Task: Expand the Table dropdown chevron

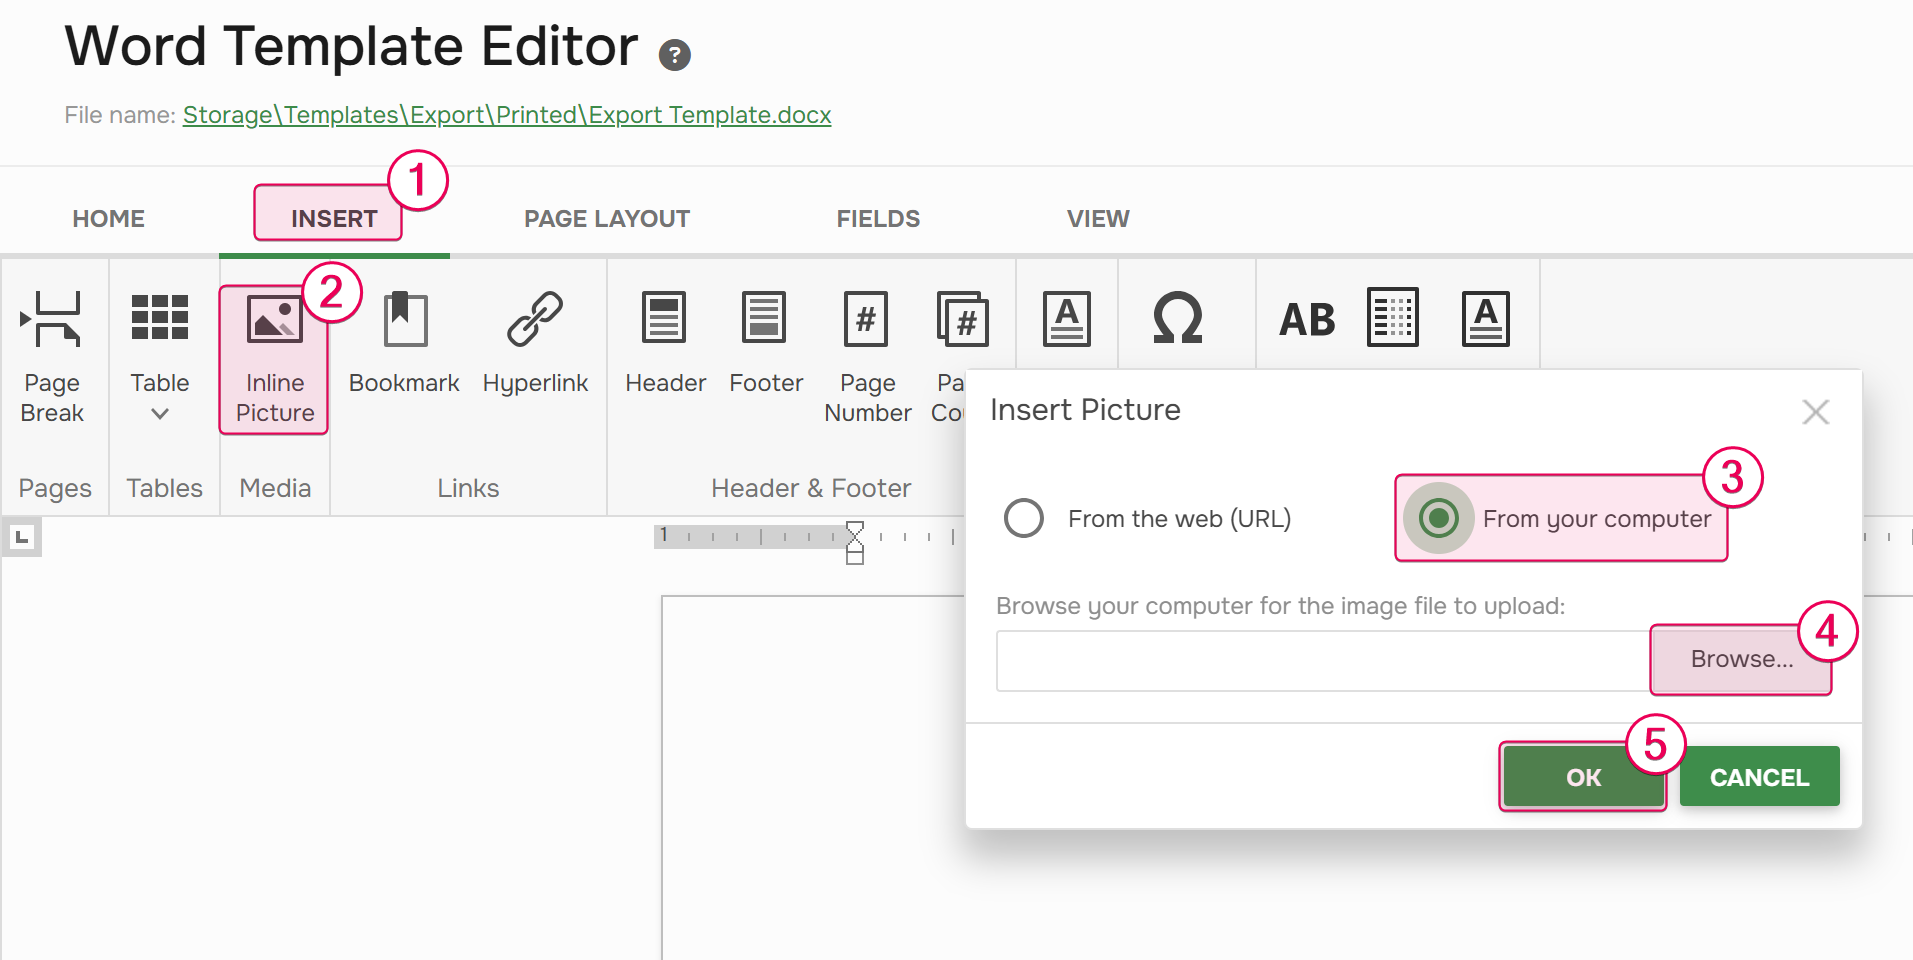Action: pyautogui.click(x=160, y=414)
